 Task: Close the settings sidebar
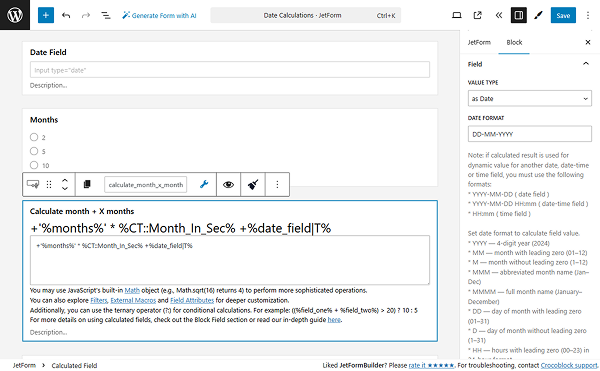(588, 42)
